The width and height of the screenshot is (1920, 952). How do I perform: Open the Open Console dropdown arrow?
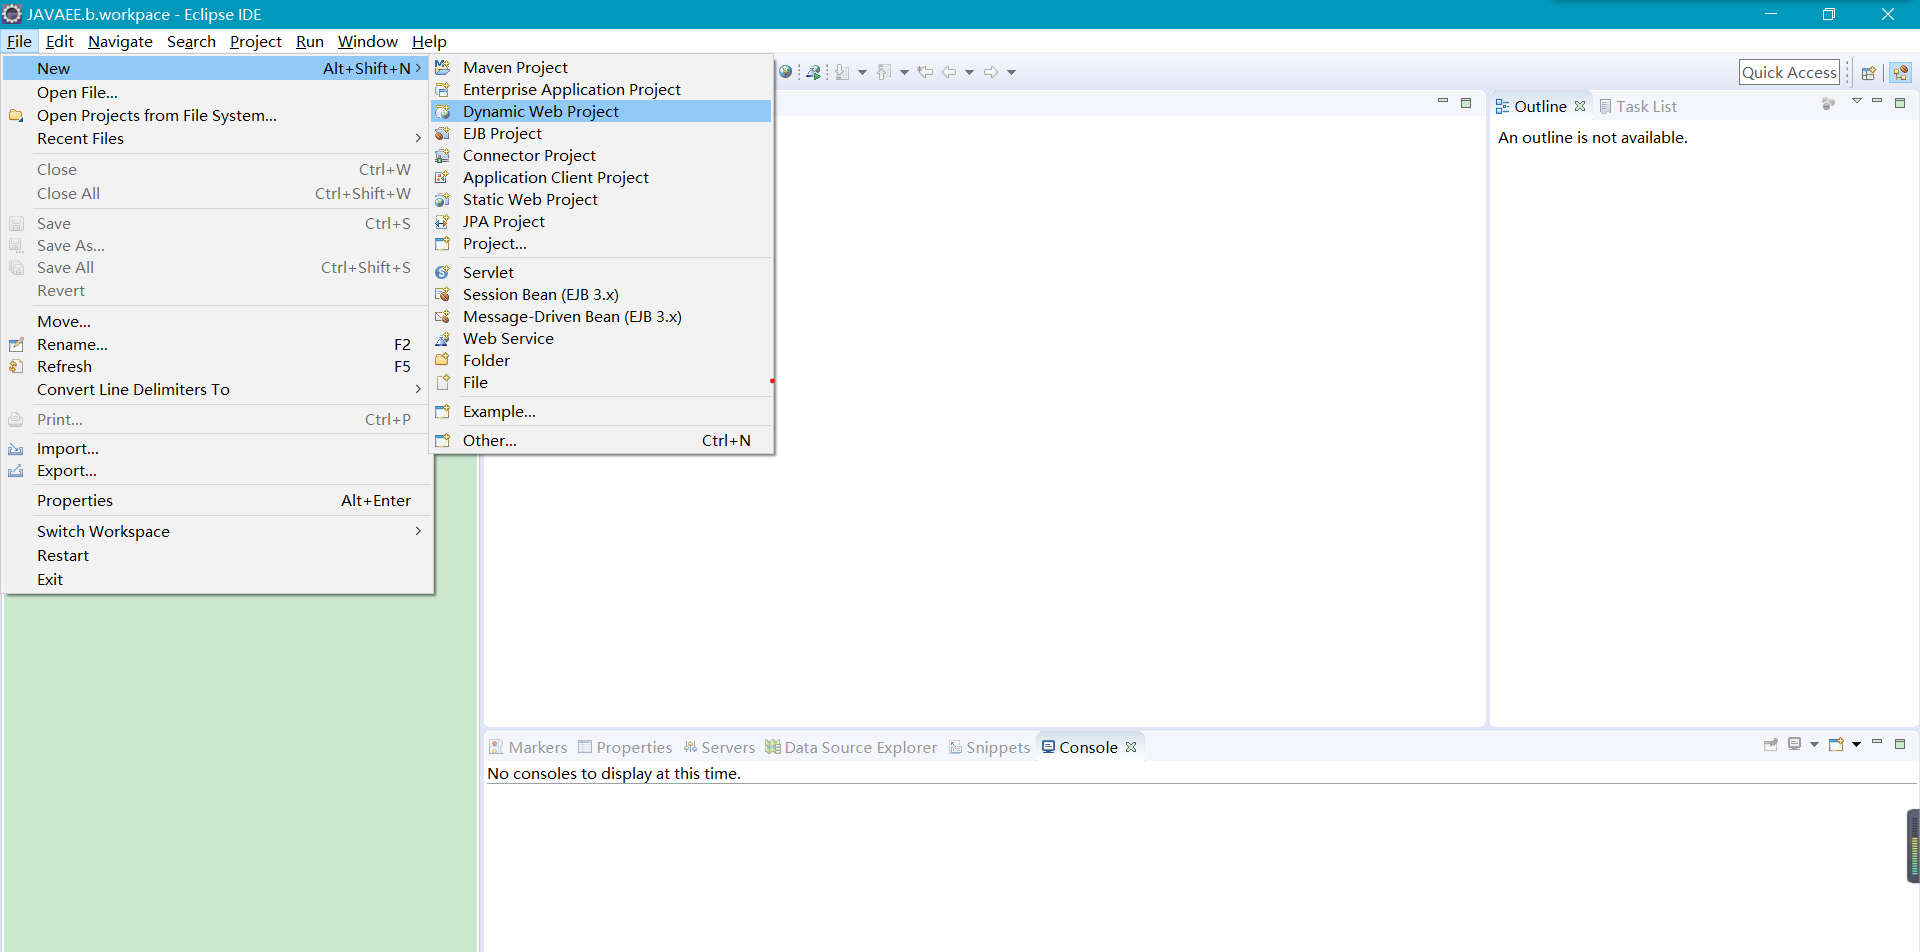1856,745
